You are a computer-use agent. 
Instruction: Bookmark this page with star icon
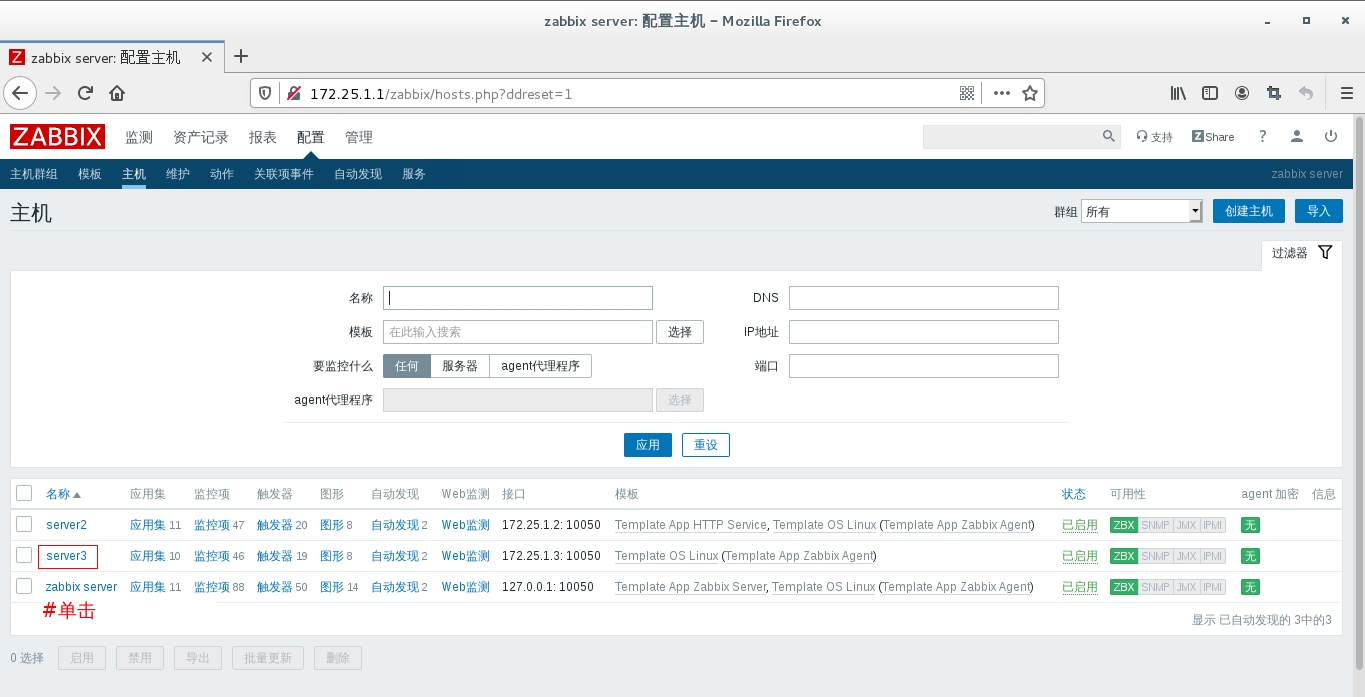(1030, 93)
